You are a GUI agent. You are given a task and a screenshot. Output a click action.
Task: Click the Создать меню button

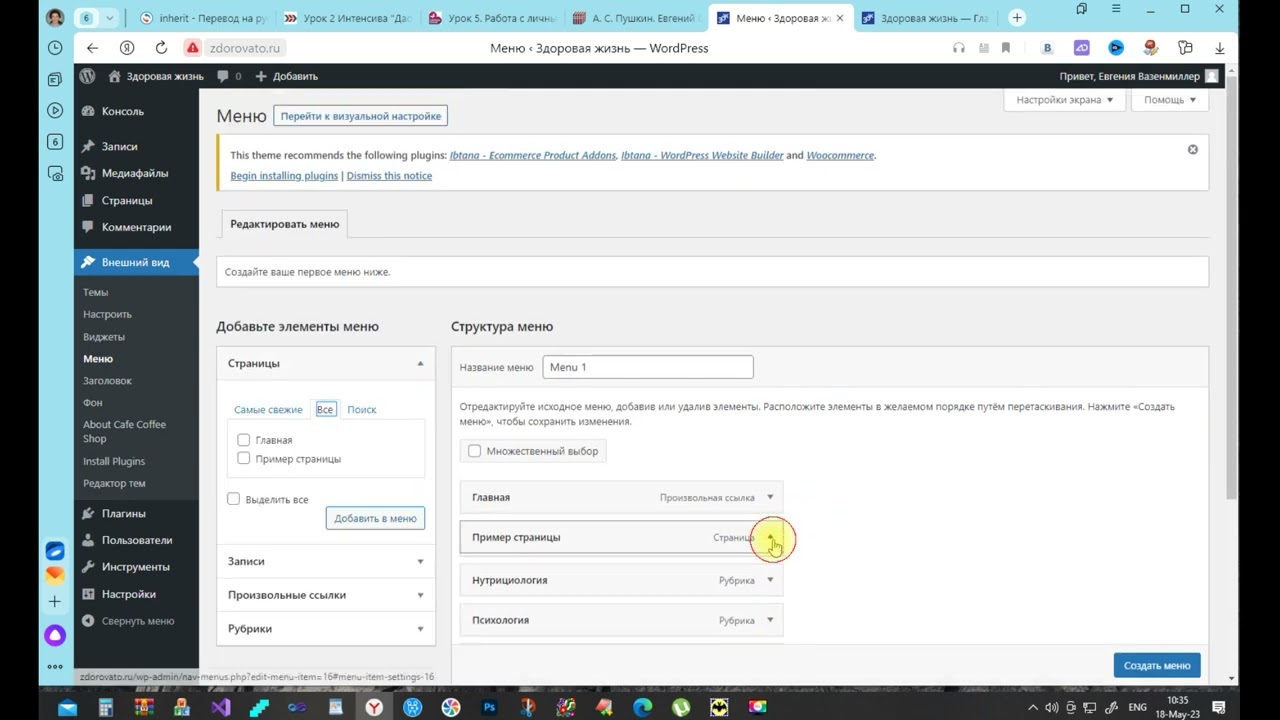coord(1157,665)
